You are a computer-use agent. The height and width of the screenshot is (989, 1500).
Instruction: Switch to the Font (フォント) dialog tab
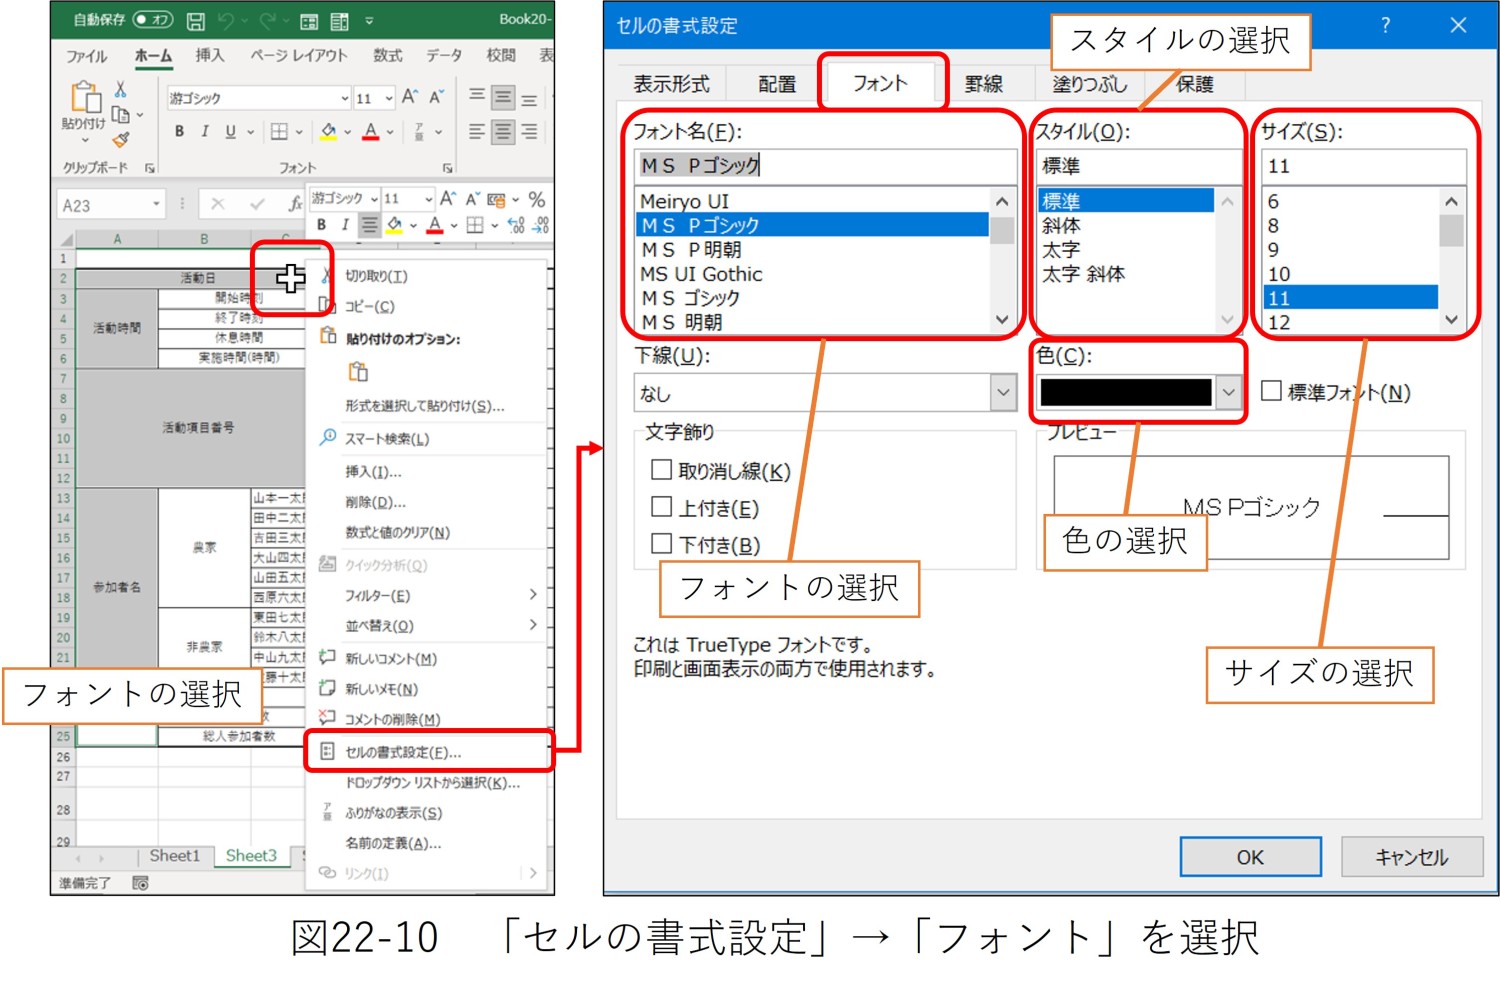[x=880, y=83]
